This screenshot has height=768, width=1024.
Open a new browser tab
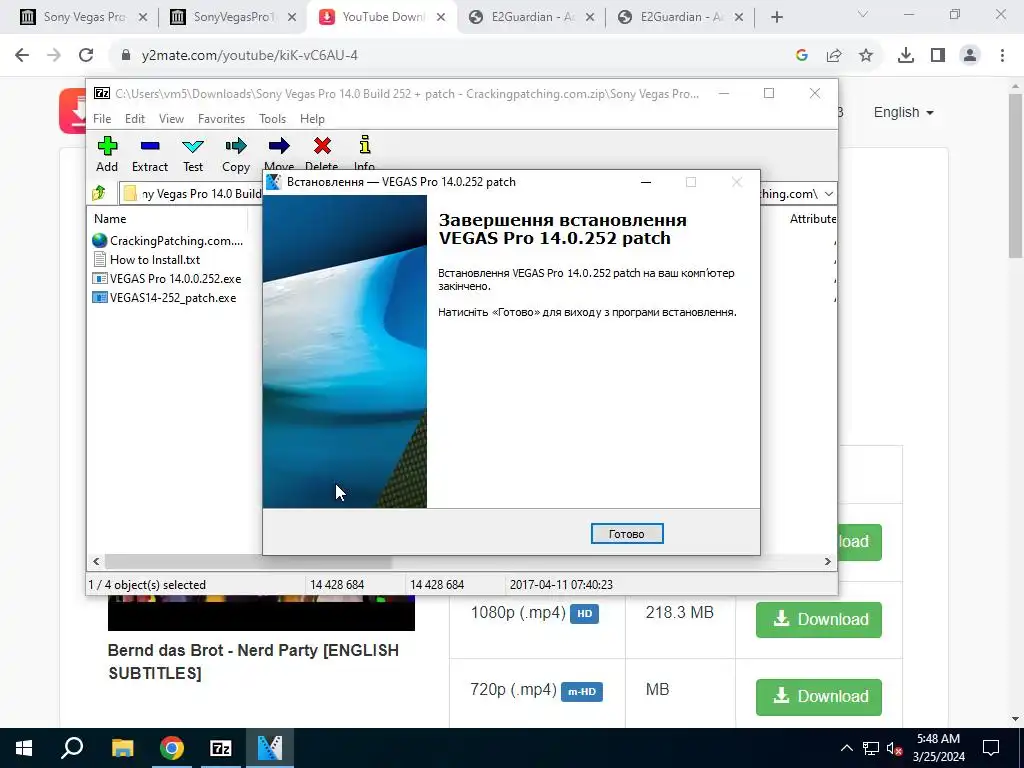click(776, 18)
